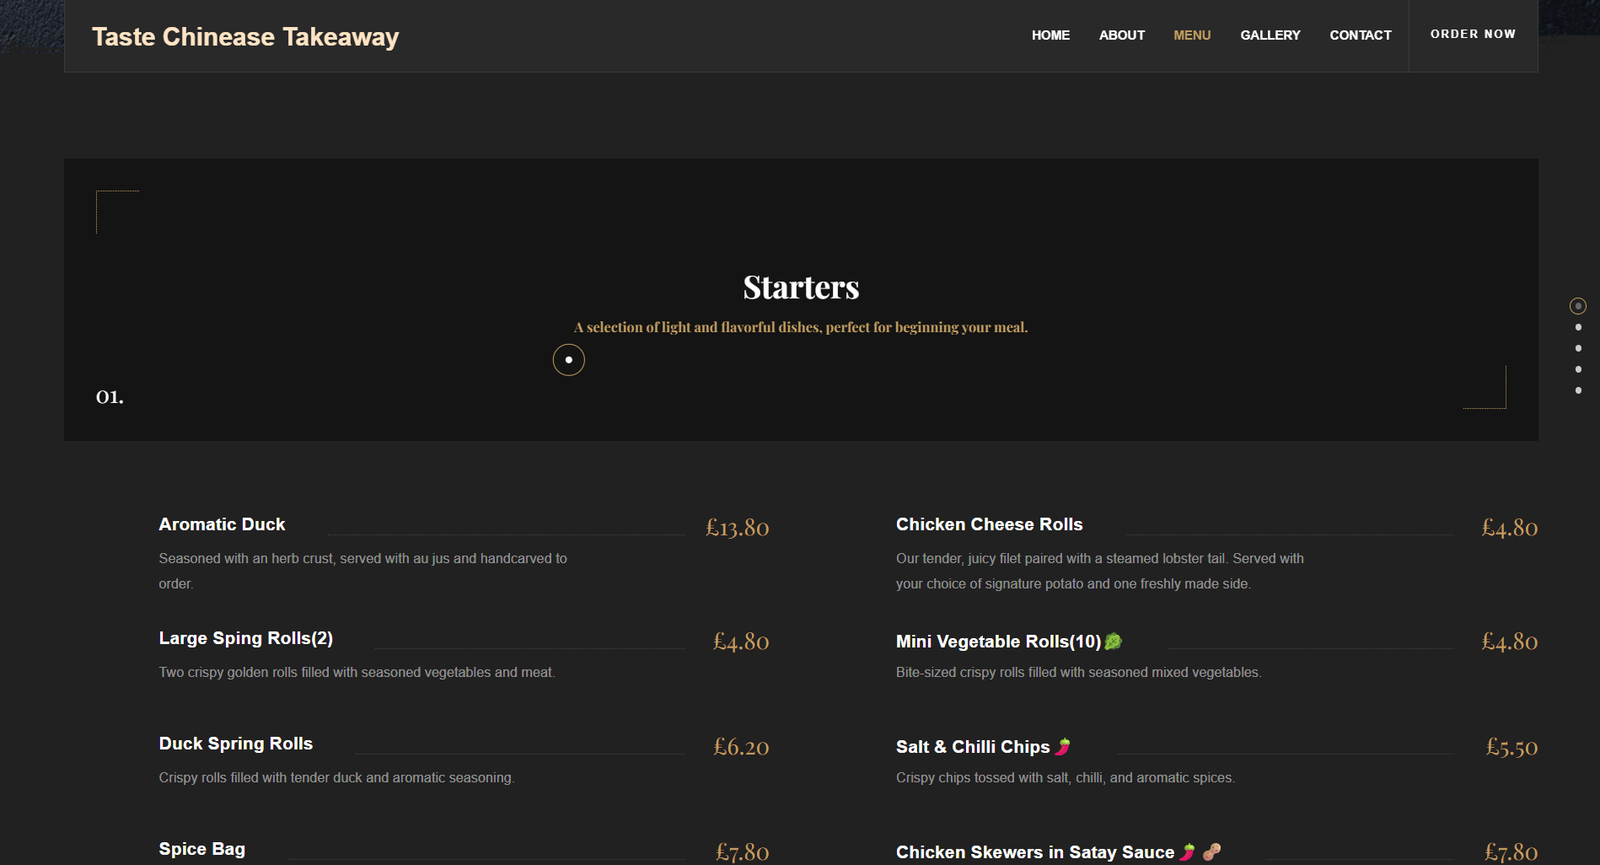This screenshot has height=865, width=1600.
Task: Click the vegetarian leaf icon beside Mini Vegetable Rolls
Action: pos(1113,641)
